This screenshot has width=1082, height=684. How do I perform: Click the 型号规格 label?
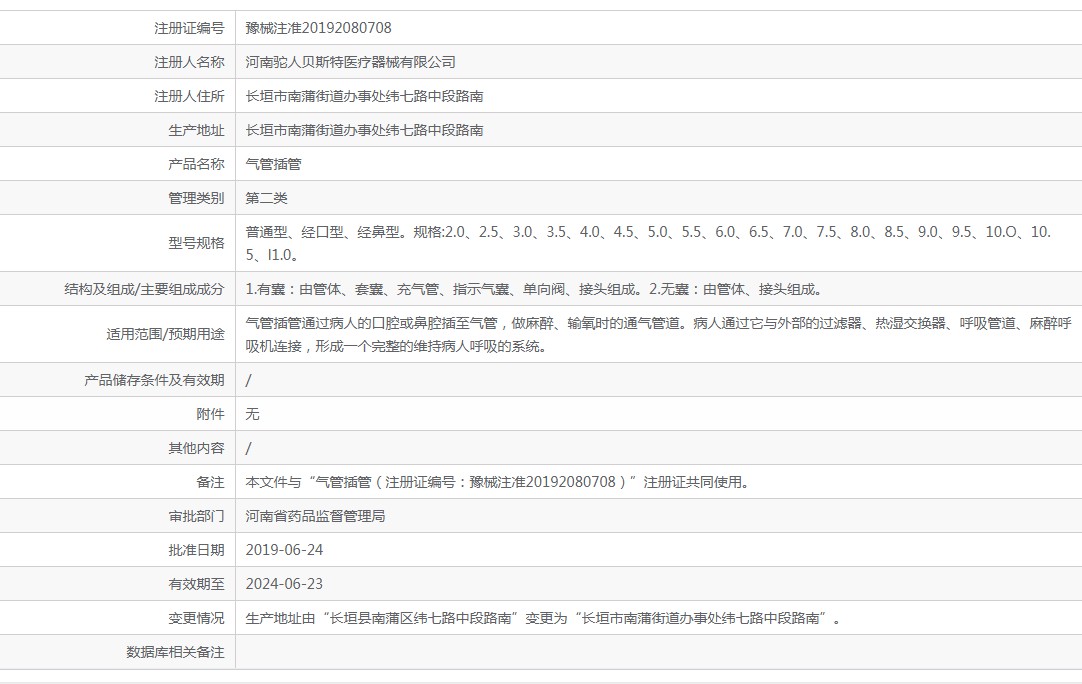click(196, 243)
